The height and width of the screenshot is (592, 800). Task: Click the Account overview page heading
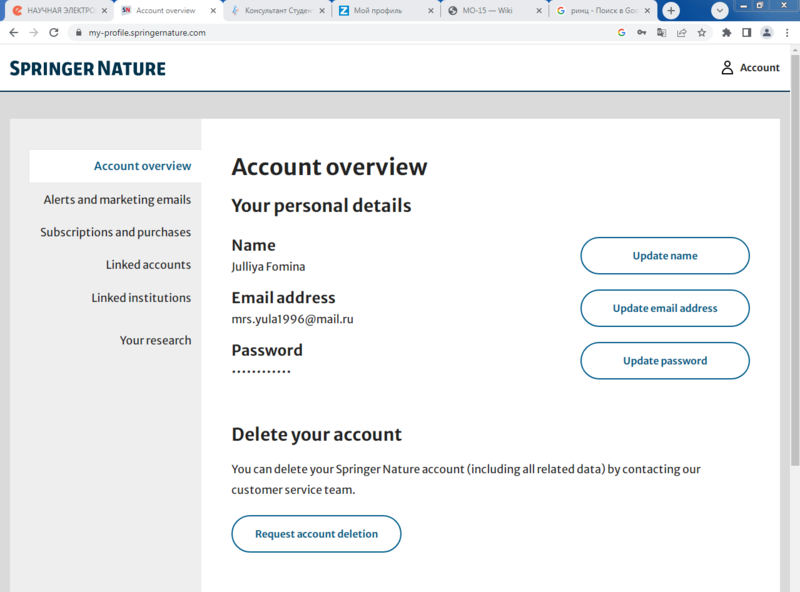coord(330,167)
